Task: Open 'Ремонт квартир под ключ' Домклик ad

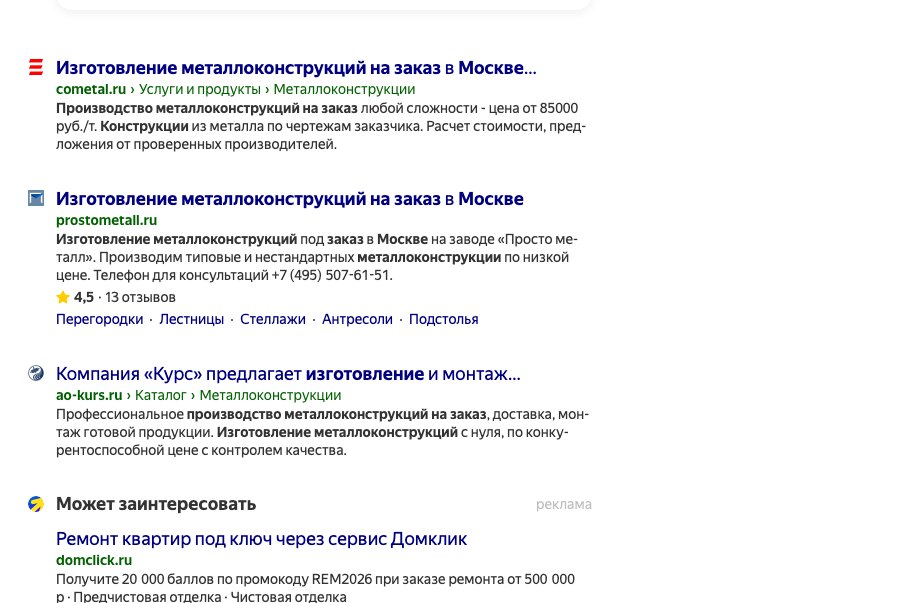Action: point(262,539)
